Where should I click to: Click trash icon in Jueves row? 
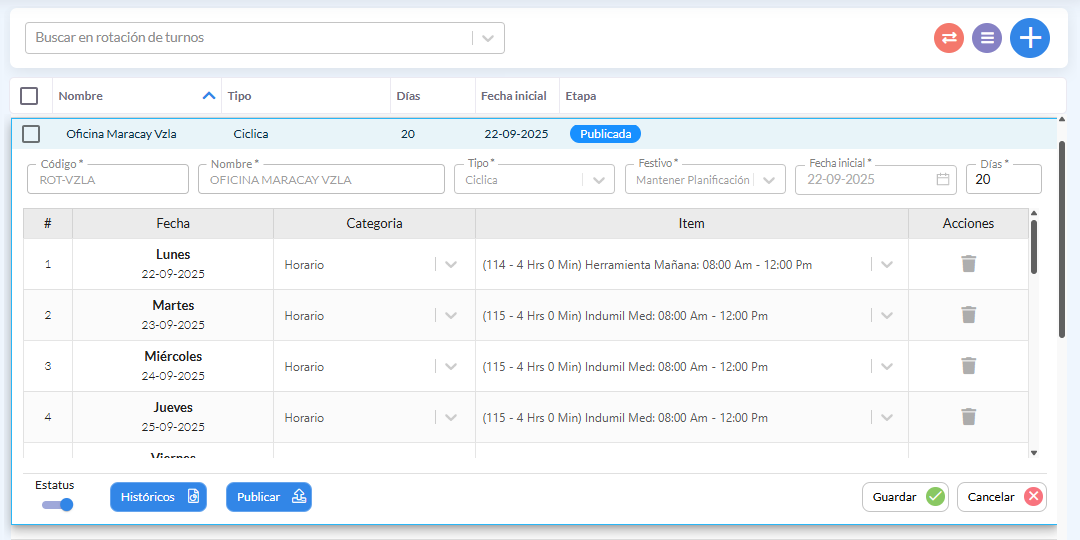click(968, 417)
